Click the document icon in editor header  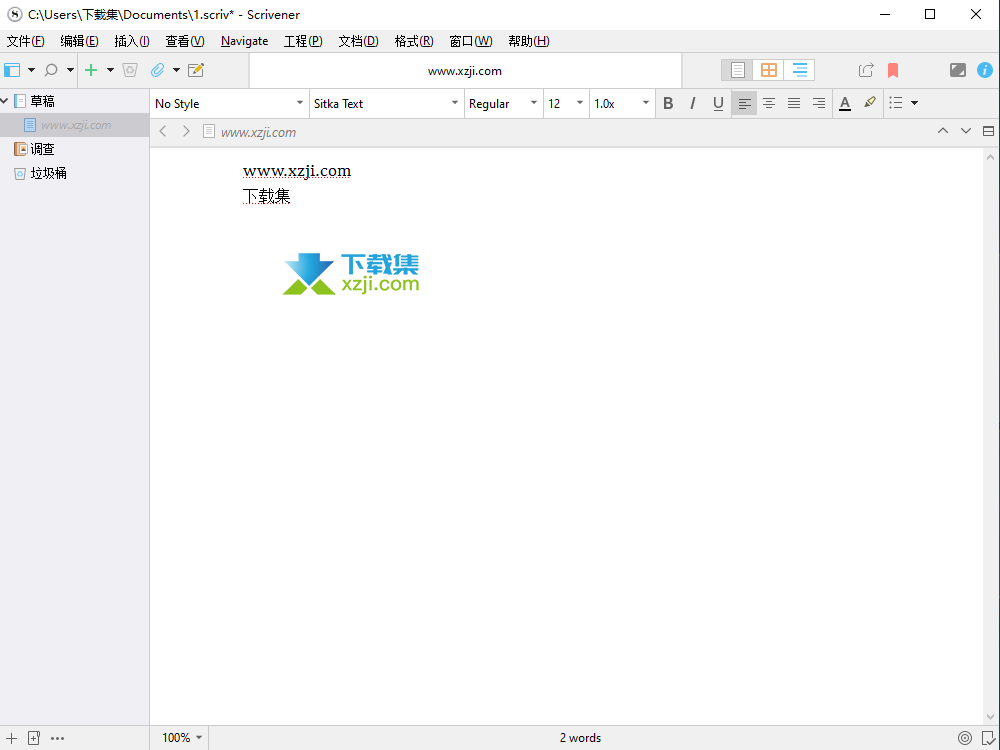[209, 131]
